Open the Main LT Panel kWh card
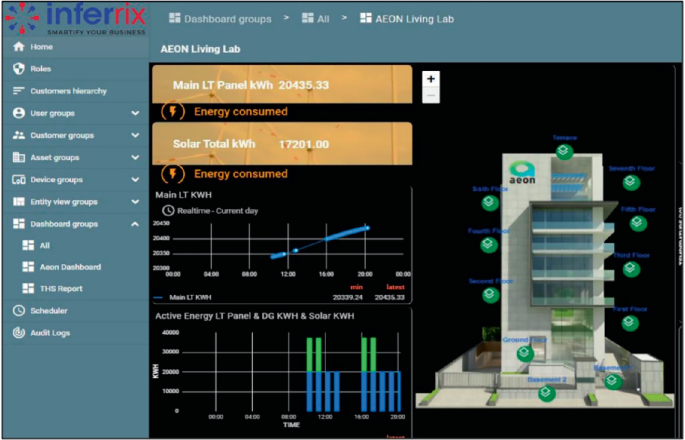Image resolution: width=685 pixels, height=440 pixels. click(x=282, y=84)
